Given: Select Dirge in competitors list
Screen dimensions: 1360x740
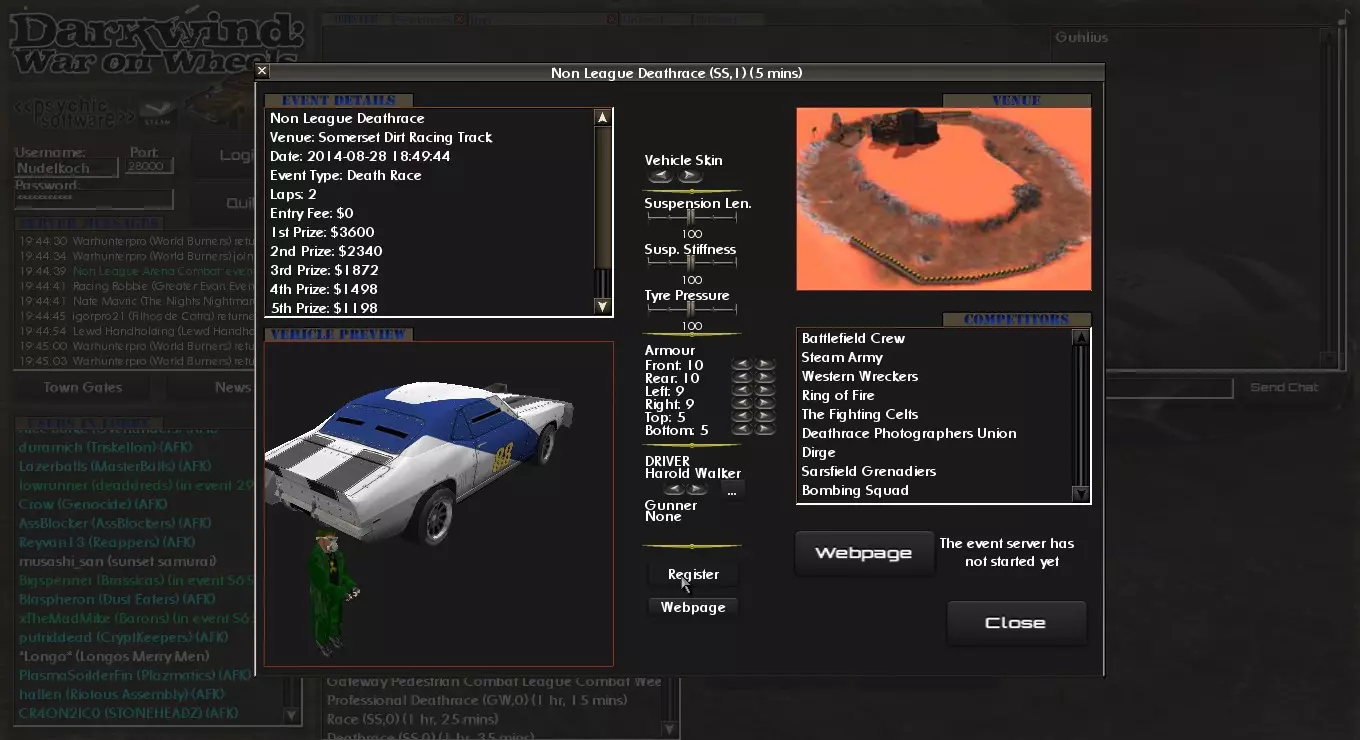Looking at the screenshot, I should coord(818,452).
